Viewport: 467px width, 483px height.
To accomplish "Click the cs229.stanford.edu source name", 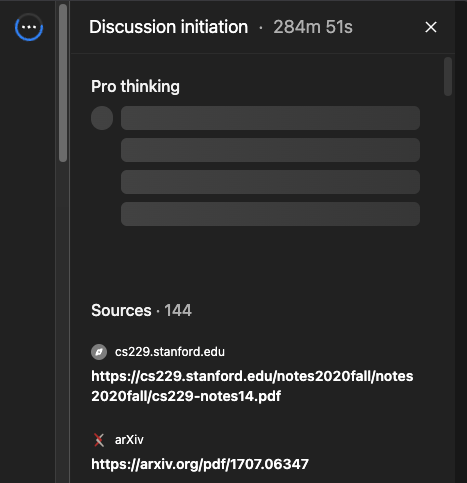I will click(x=170, y=352).
